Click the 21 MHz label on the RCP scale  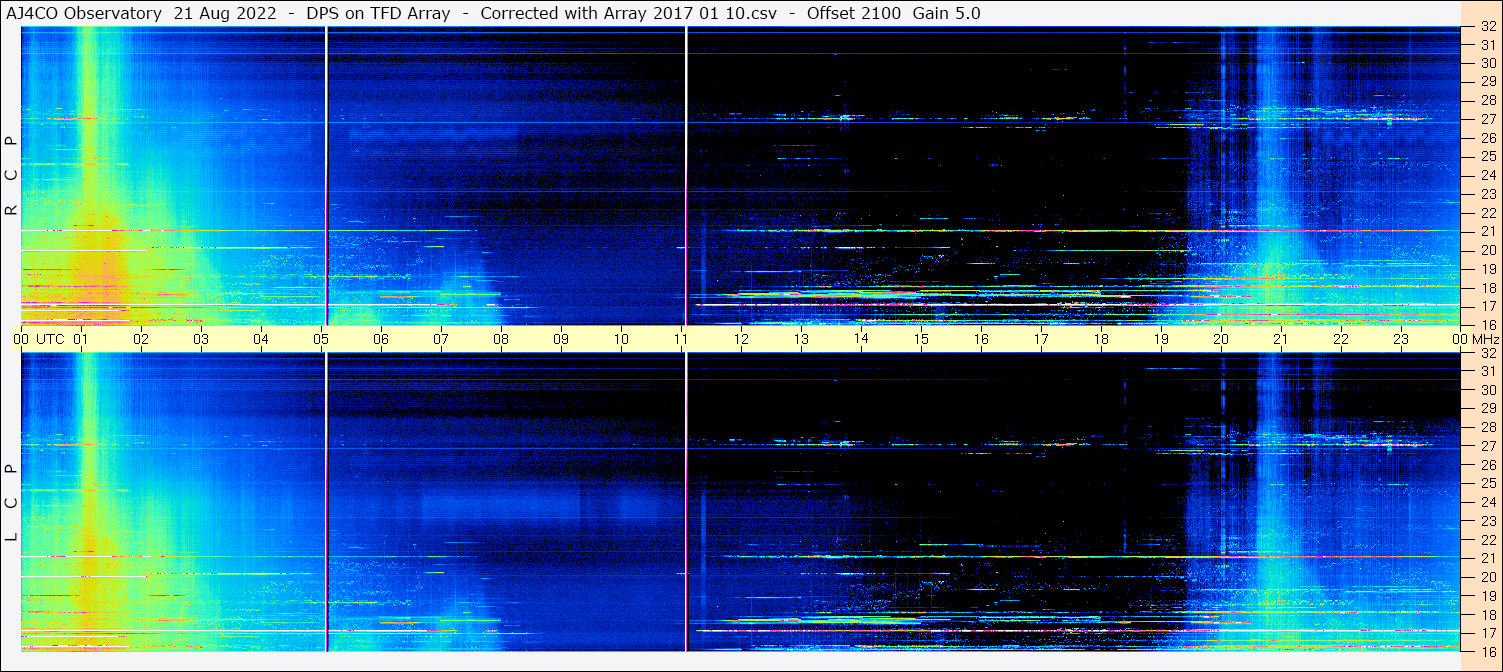1487,231
